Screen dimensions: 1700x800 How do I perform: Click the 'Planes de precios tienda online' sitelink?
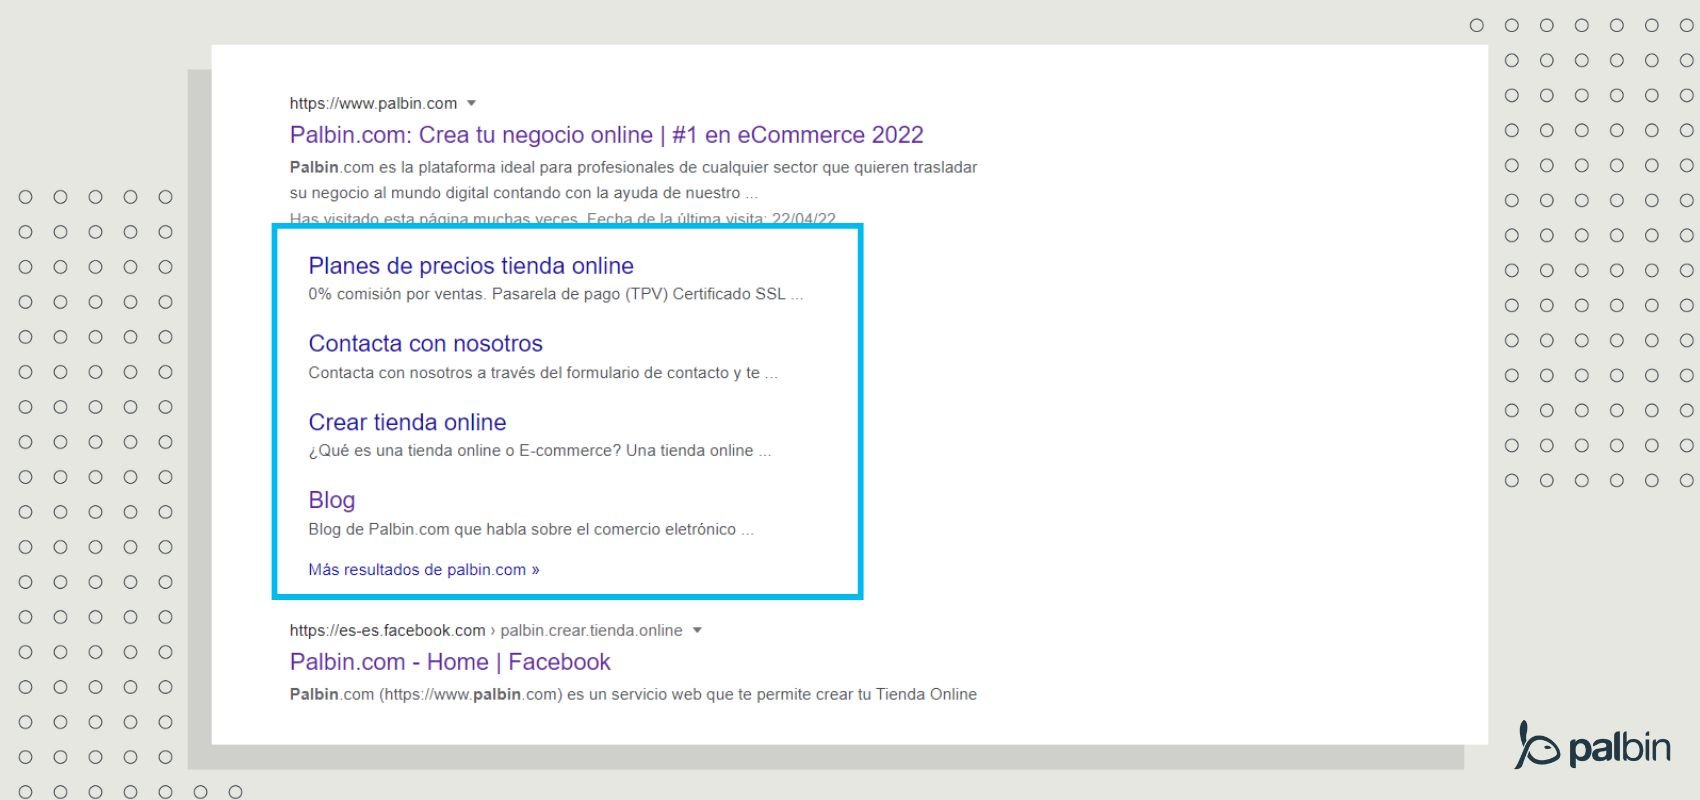(x=471, y=266)
